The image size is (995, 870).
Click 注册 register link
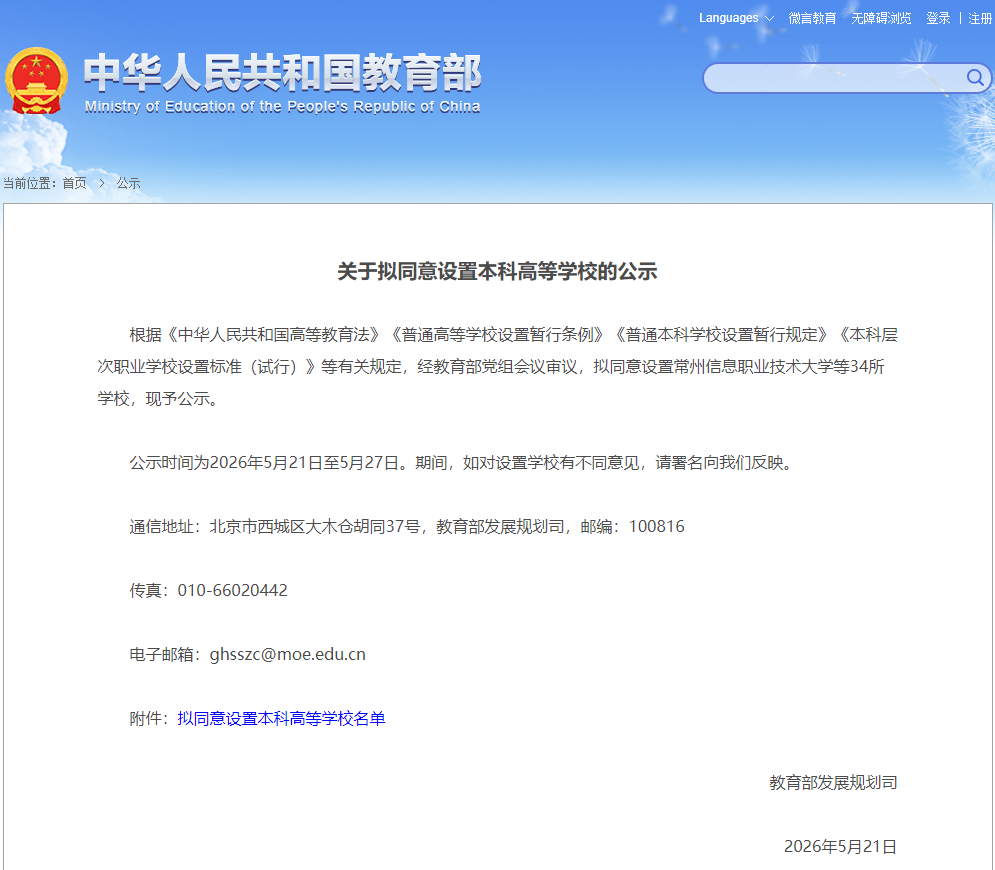click(x=980, y=18)
